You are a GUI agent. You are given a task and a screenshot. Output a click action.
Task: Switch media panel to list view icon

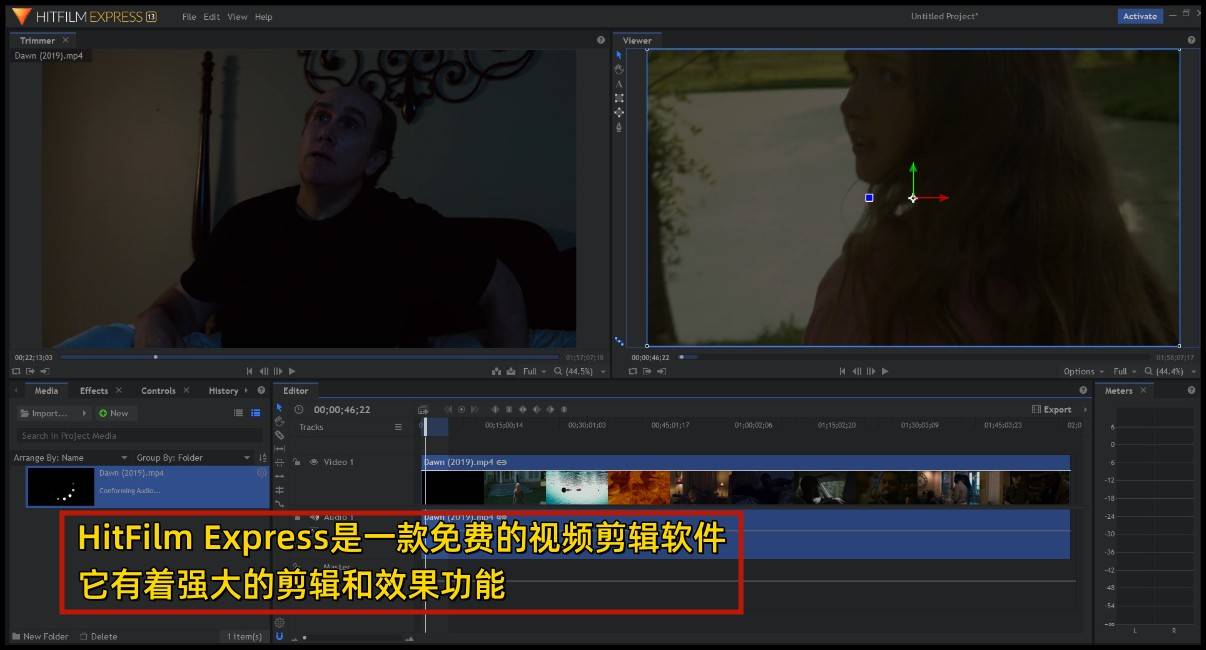[x=238, y=413]
